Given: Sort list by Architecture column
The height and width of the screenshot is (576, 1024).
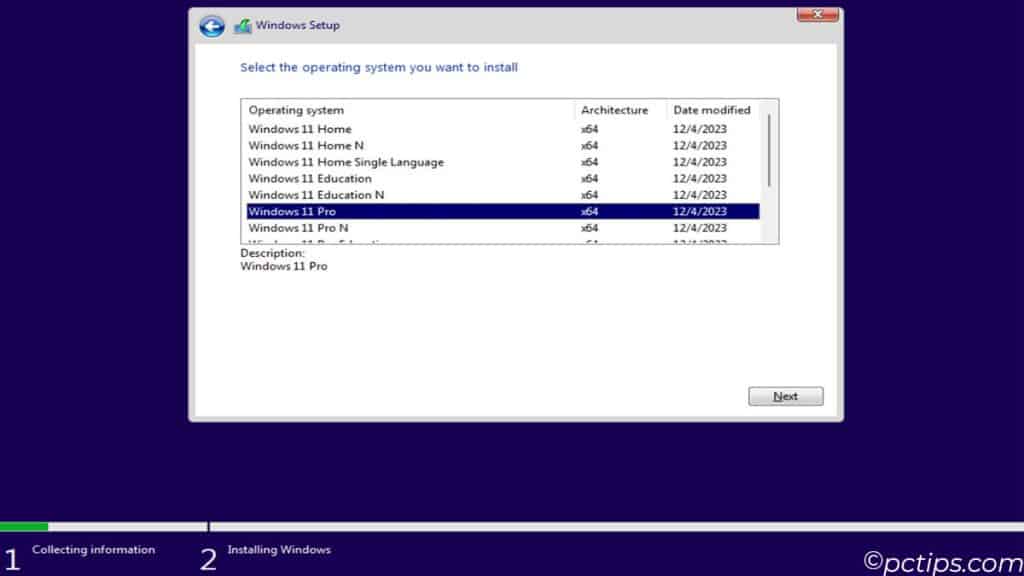Looking at the screenshot, I should (x=615, y=110).
